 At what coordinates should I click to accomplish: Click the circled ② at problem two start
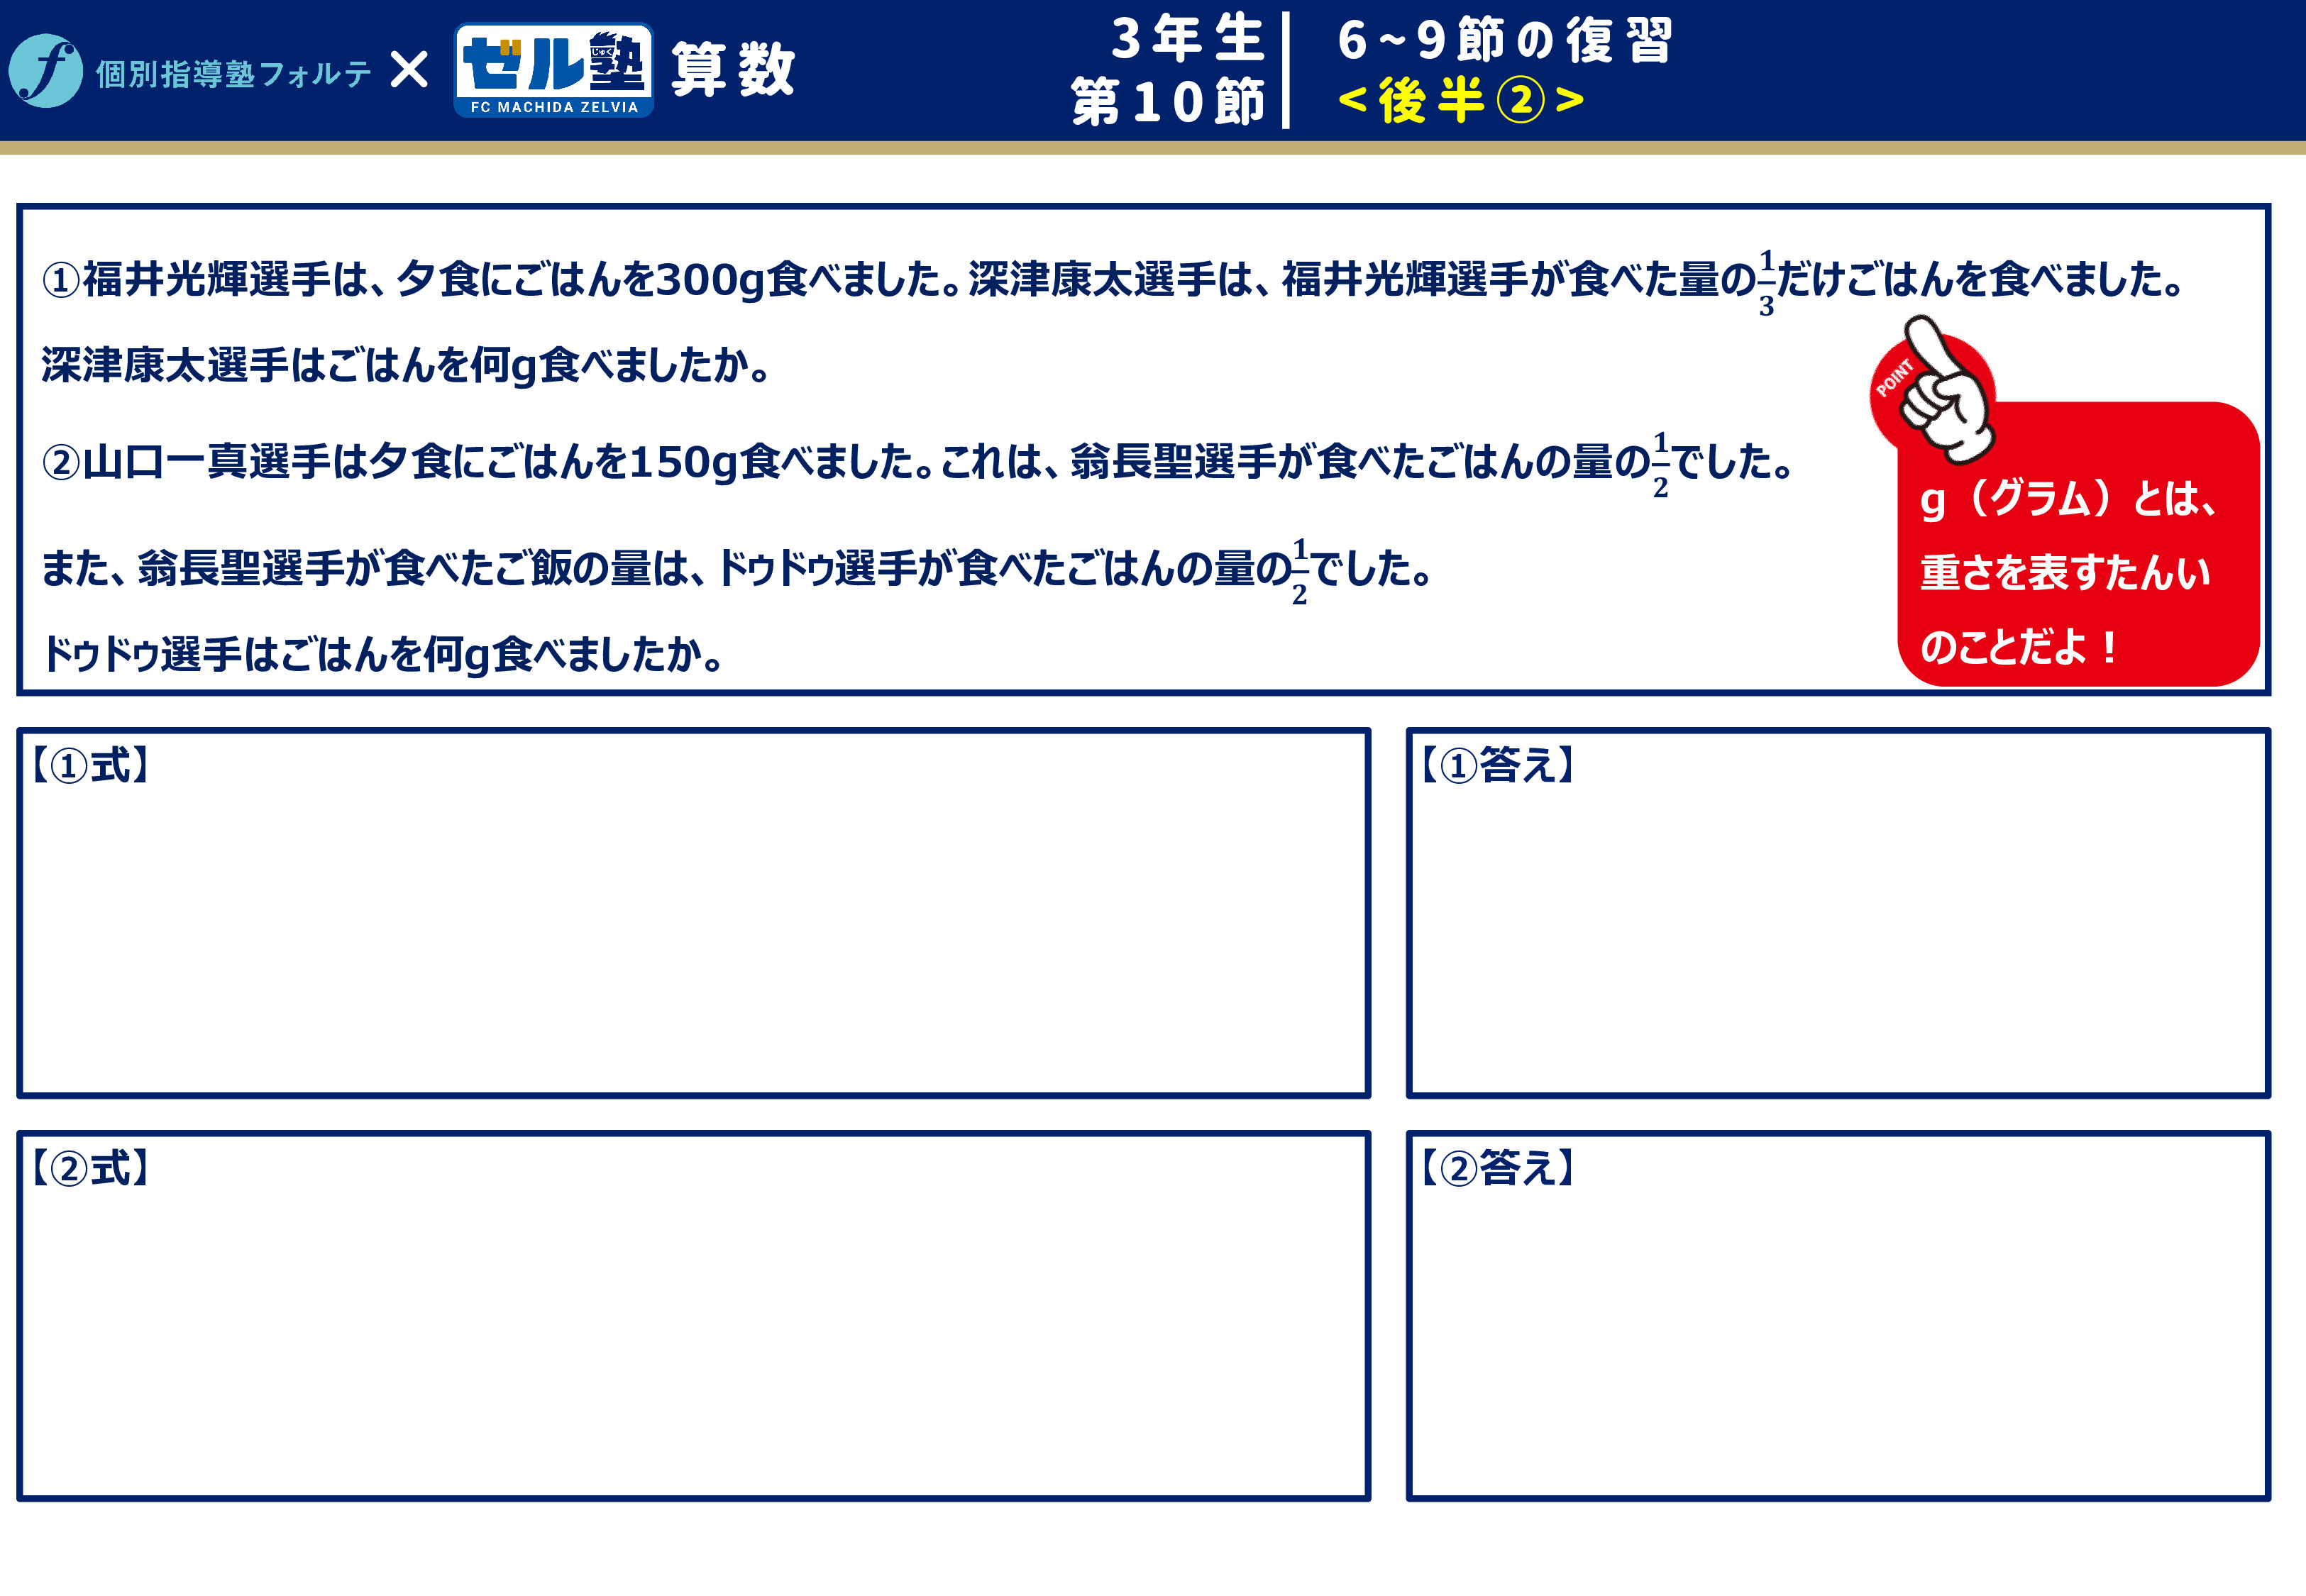(60, 463)
